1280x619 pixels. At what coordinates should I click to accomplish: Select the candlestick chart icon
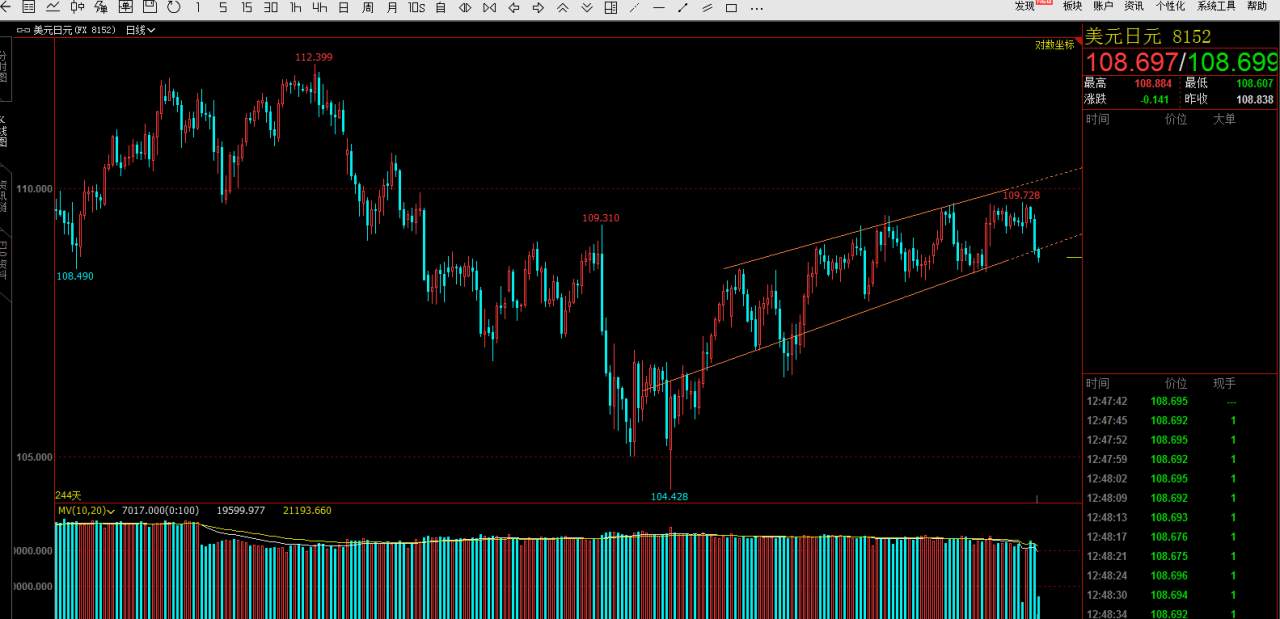pyautogui.click(x=77, y=7)
